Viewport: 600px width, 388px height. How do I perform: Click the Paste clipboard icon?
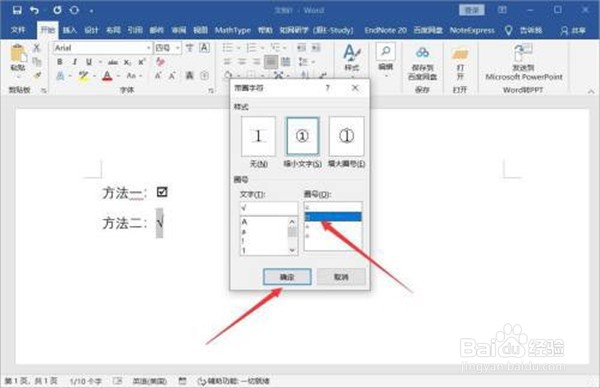(x=18, y=54)
